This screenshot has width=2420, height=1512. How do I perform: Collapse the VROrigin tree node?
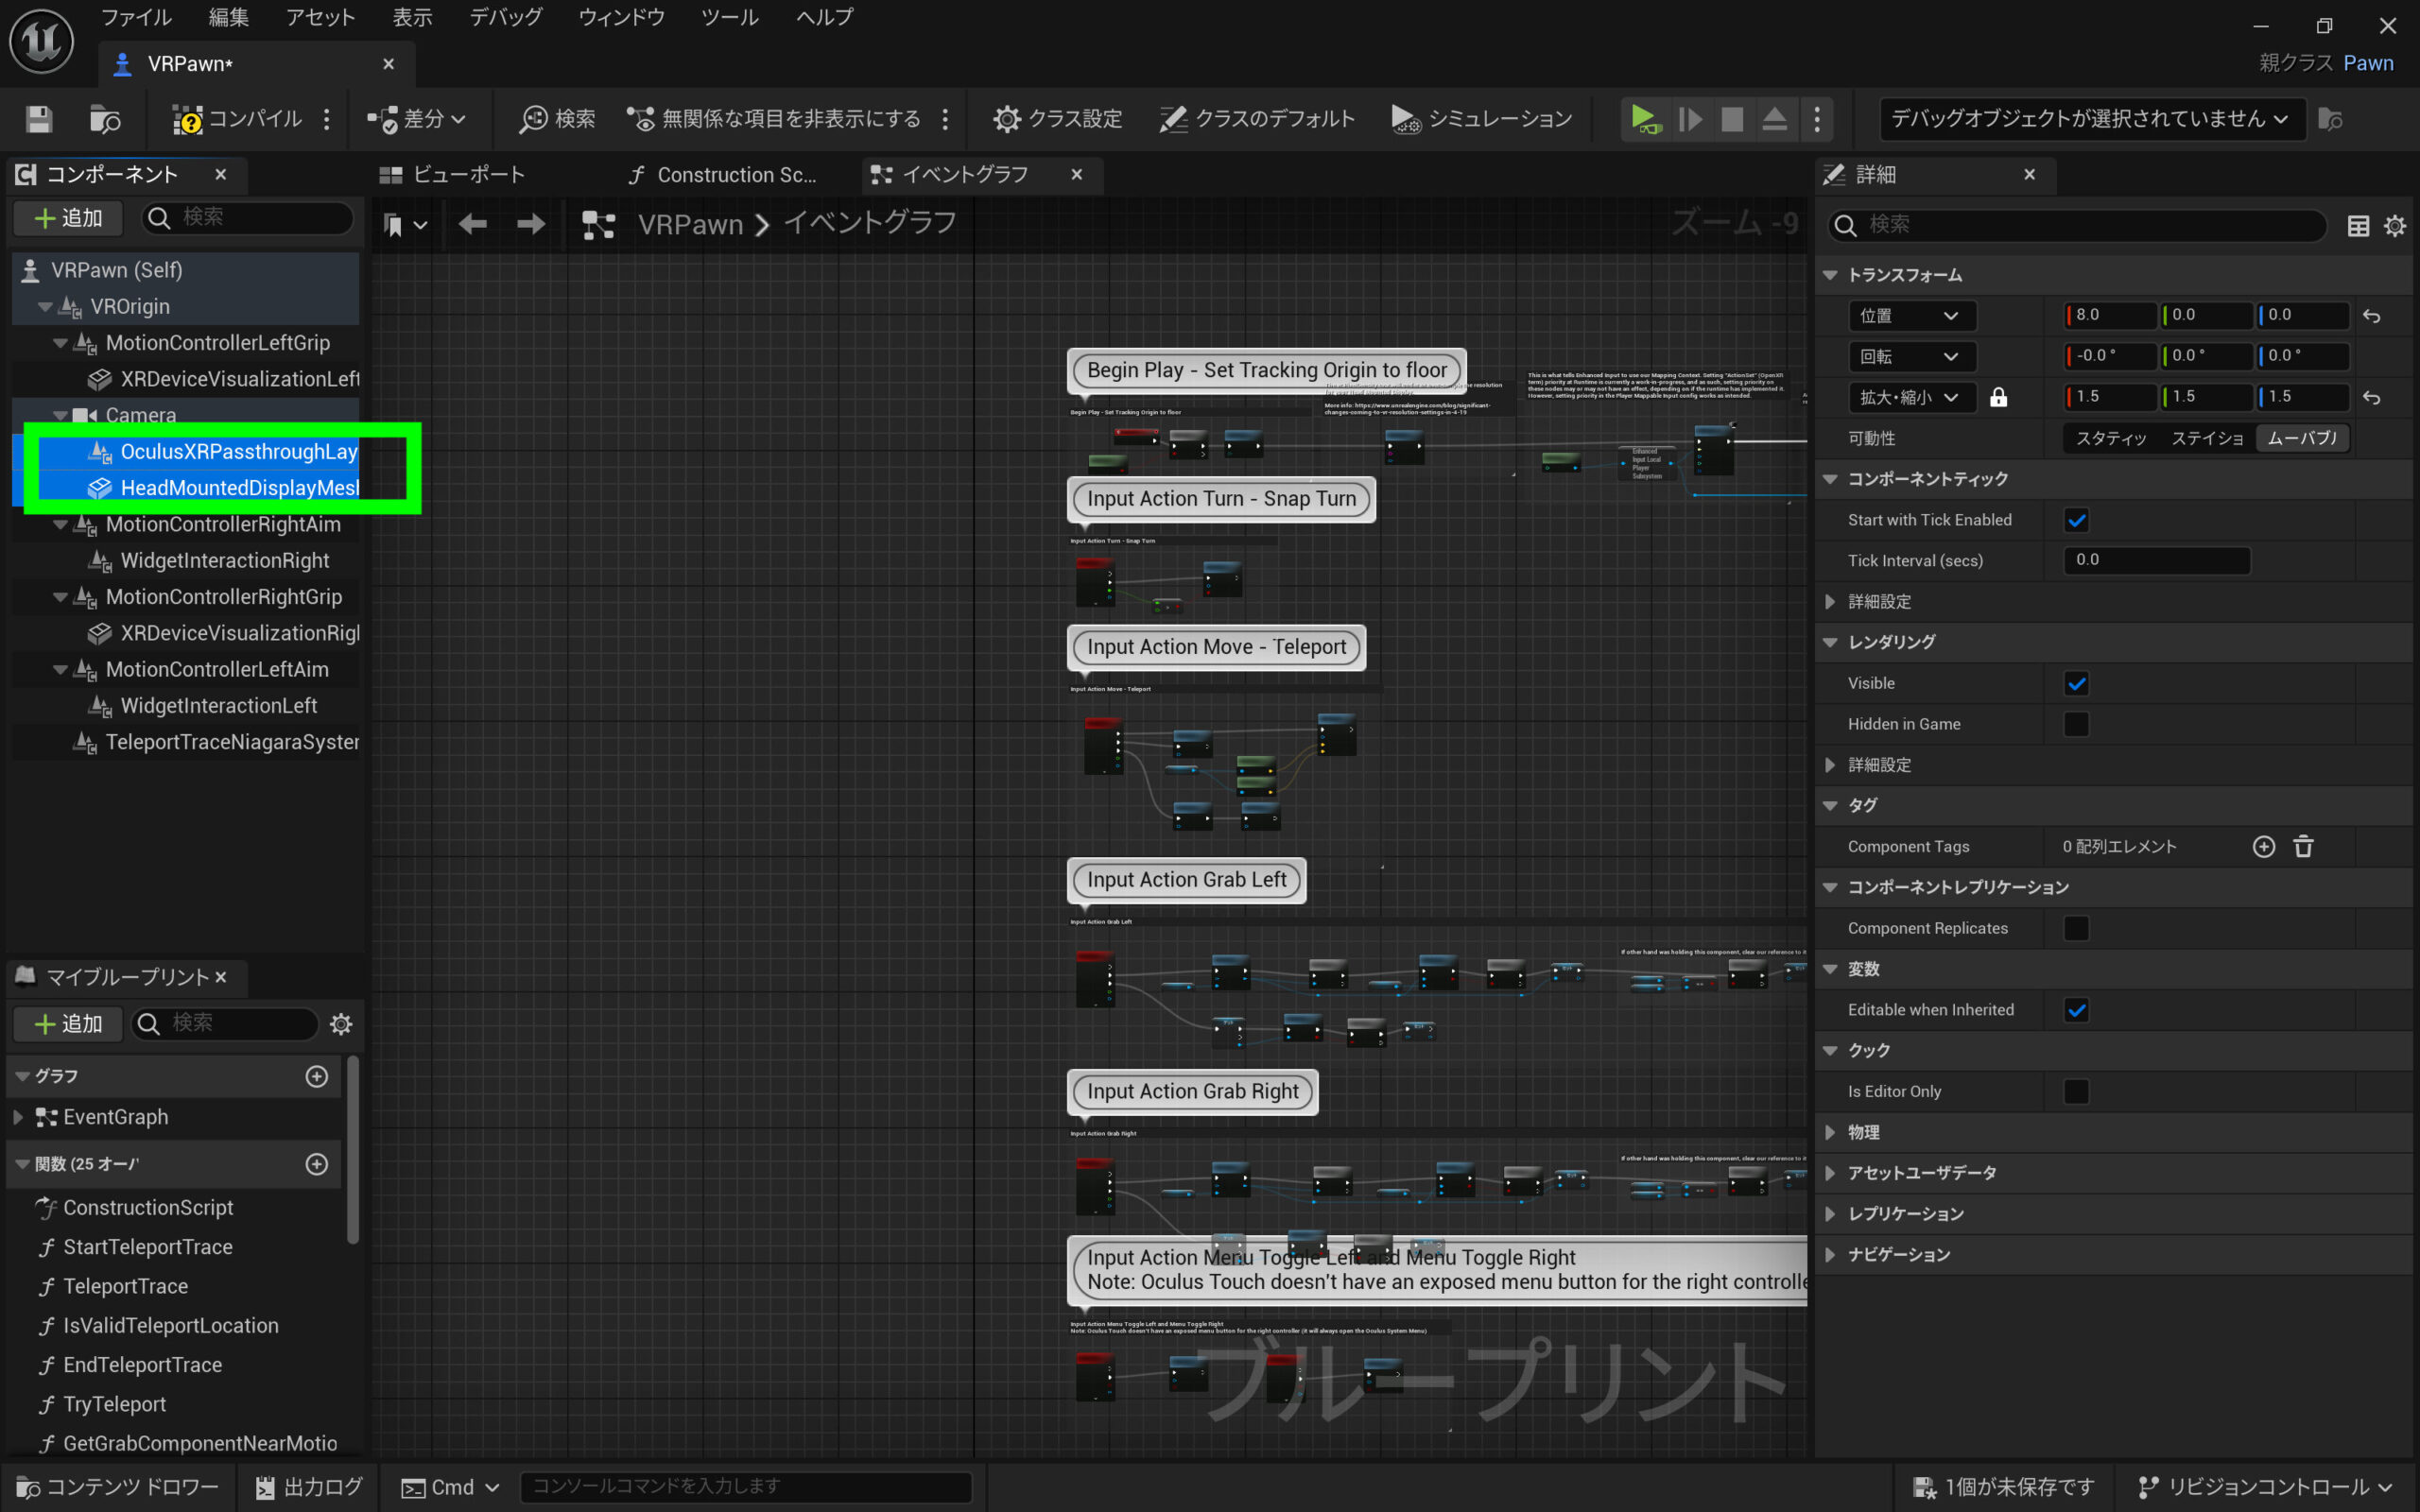pyautogui.click(x=45, y=307)
